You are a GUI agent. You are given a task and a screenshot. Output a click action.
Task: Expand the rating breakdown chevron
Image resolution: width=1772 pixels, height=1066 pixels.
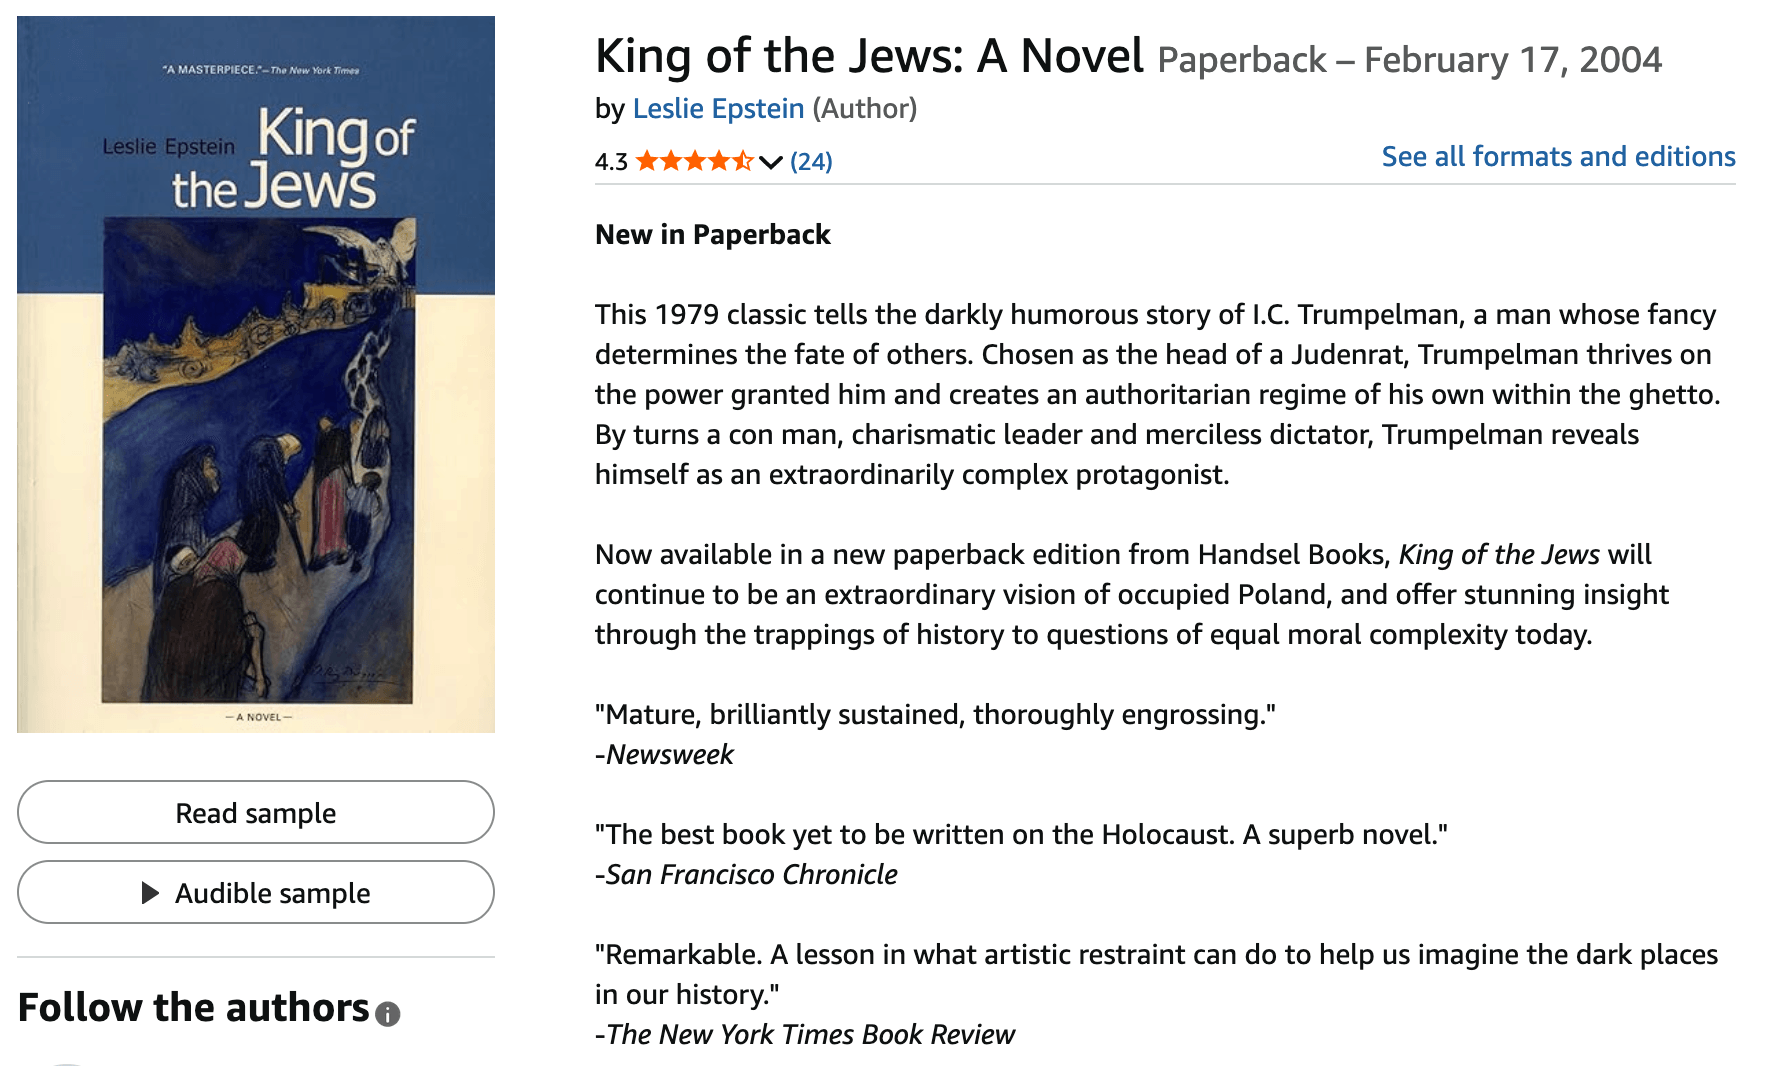point(770,162)
